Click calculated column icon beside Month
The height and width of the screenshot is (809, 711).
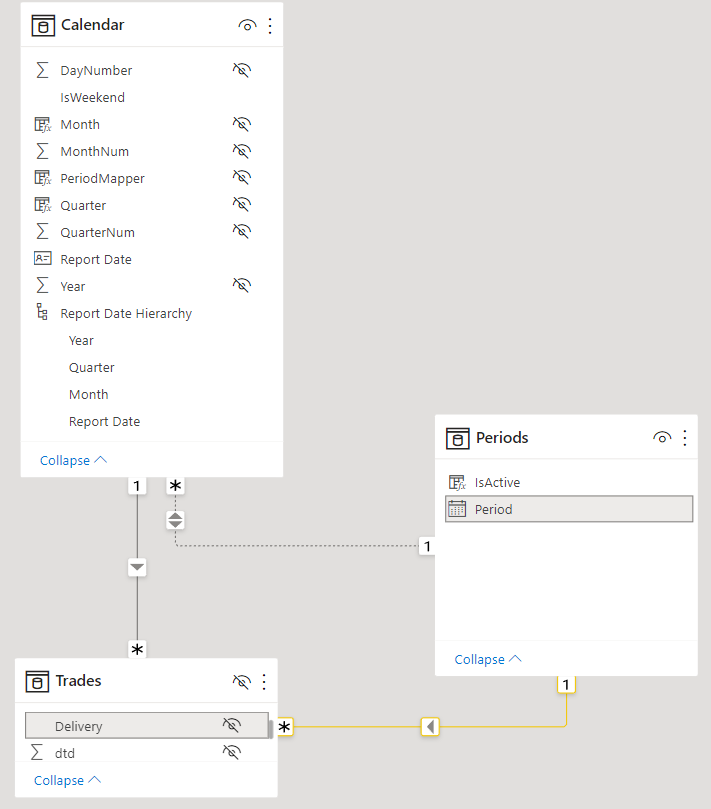pyautogui.click(x=43, y=124)
